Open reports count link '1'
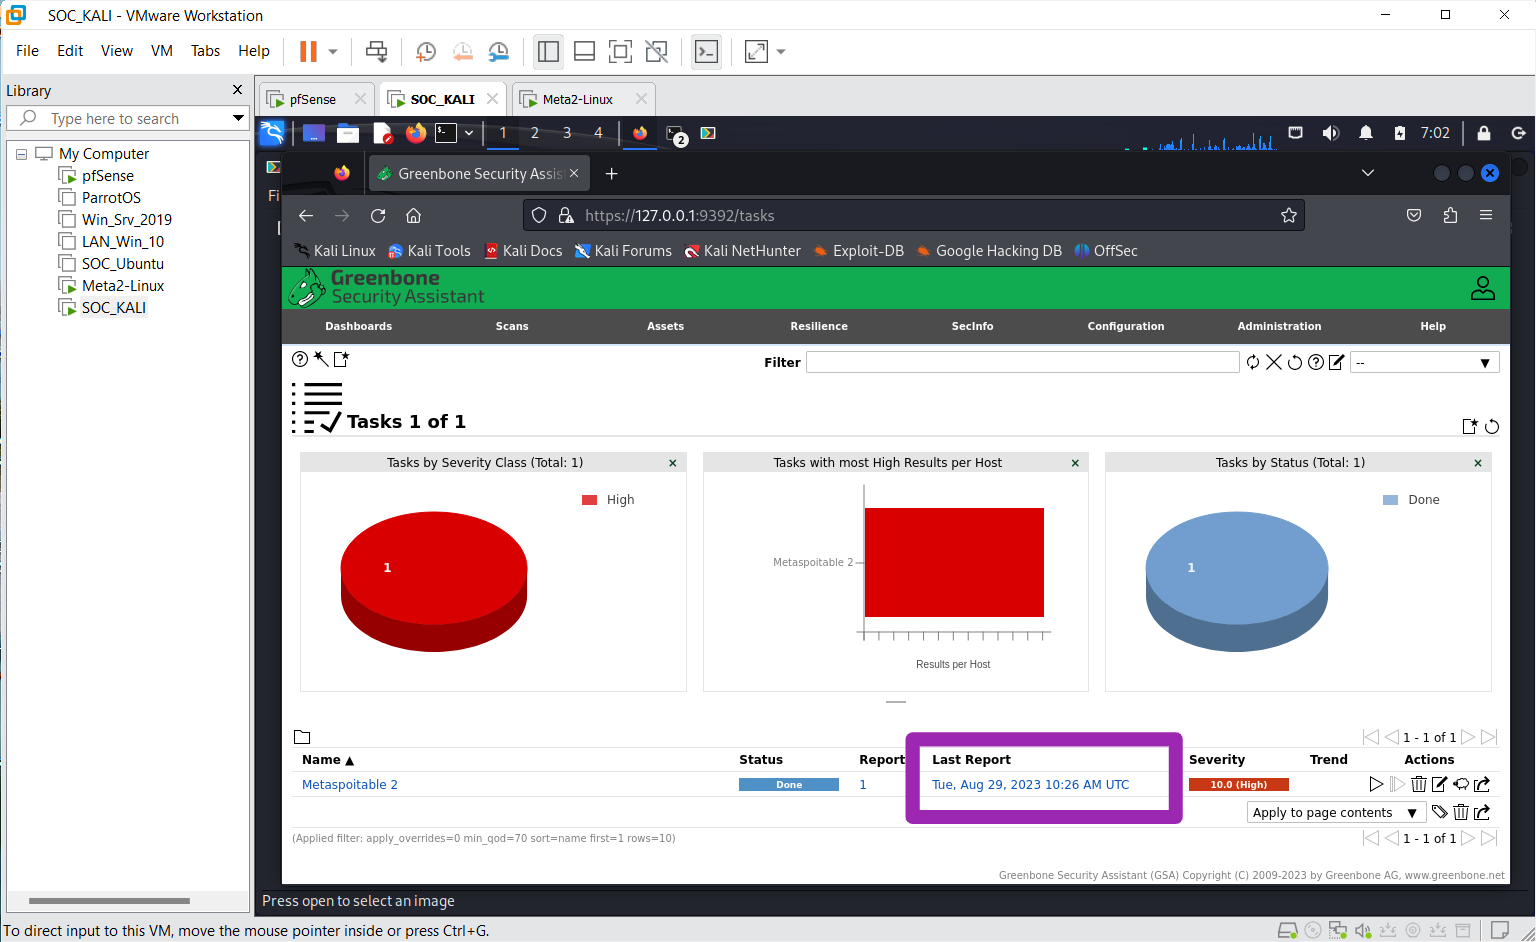 coord(863,785)
